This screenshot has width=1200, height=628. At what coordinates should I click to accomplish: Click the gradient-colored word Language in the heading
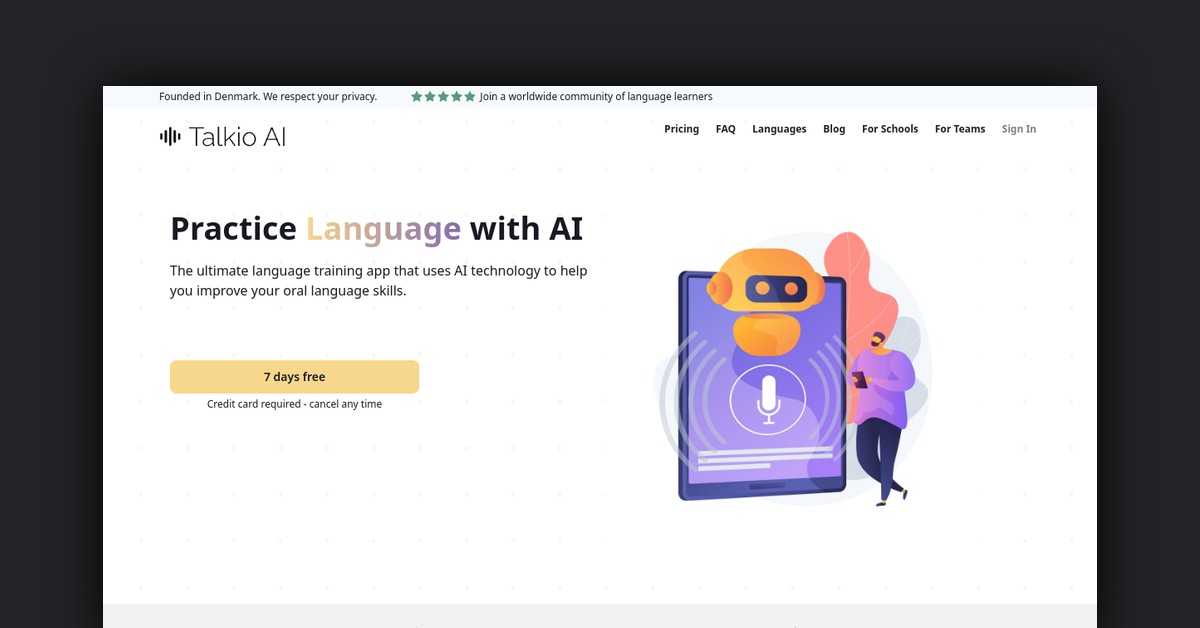click(x=383, y=229)
